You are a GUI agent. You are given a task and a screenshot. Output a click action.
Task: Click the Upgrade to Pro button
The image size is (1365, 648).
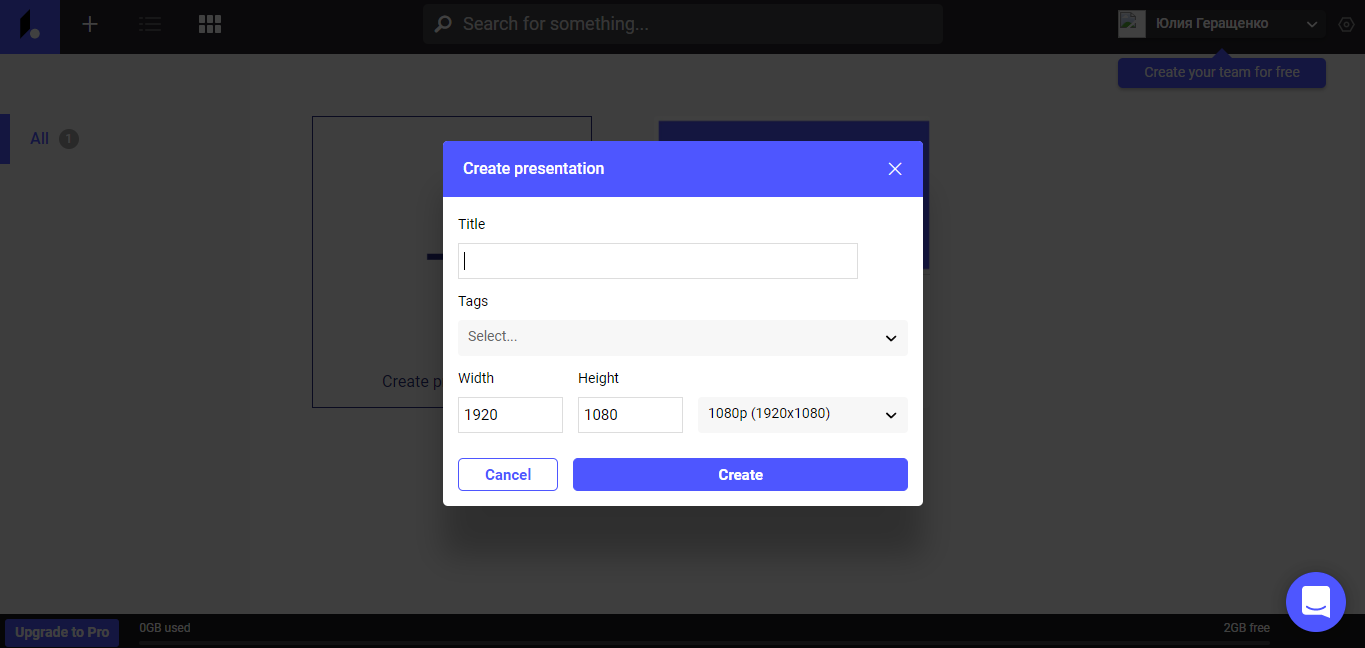62,632
